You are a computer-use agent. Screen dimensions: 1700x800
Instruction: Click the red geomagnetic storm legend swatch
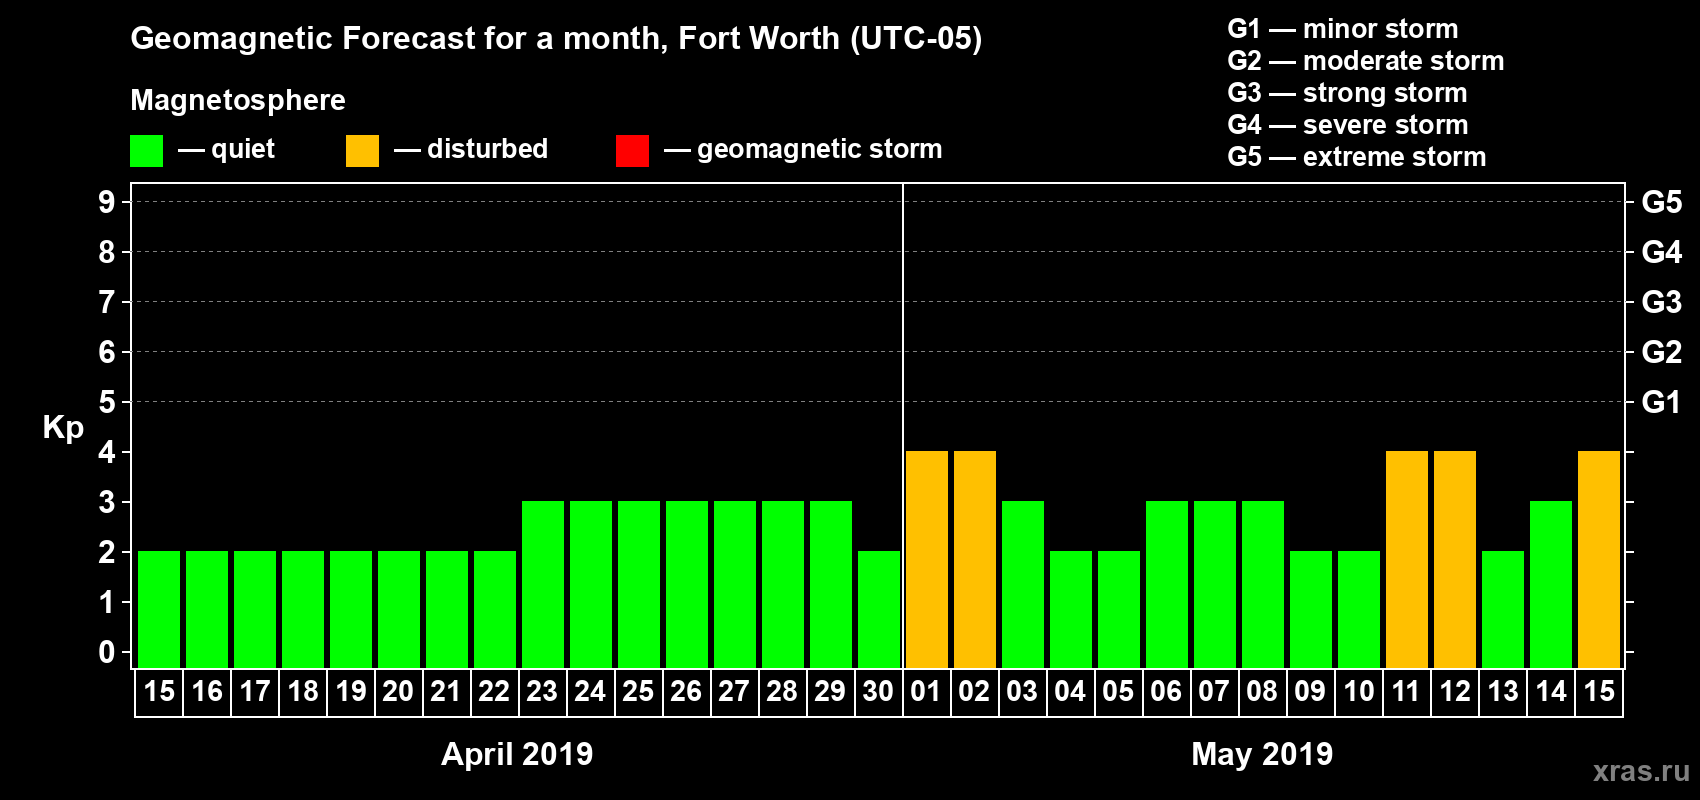[x=632, y=151]
